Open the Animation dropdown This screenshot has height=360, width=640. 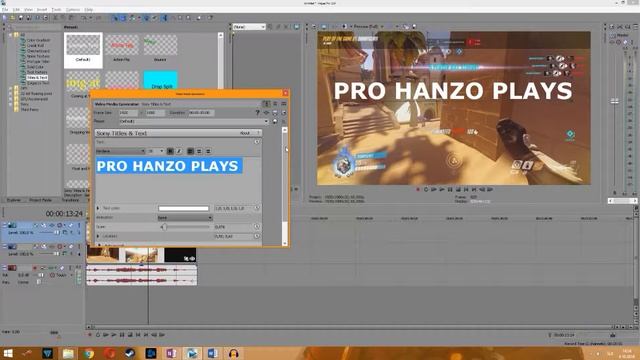pyautogui.click(x=185, y=218)
